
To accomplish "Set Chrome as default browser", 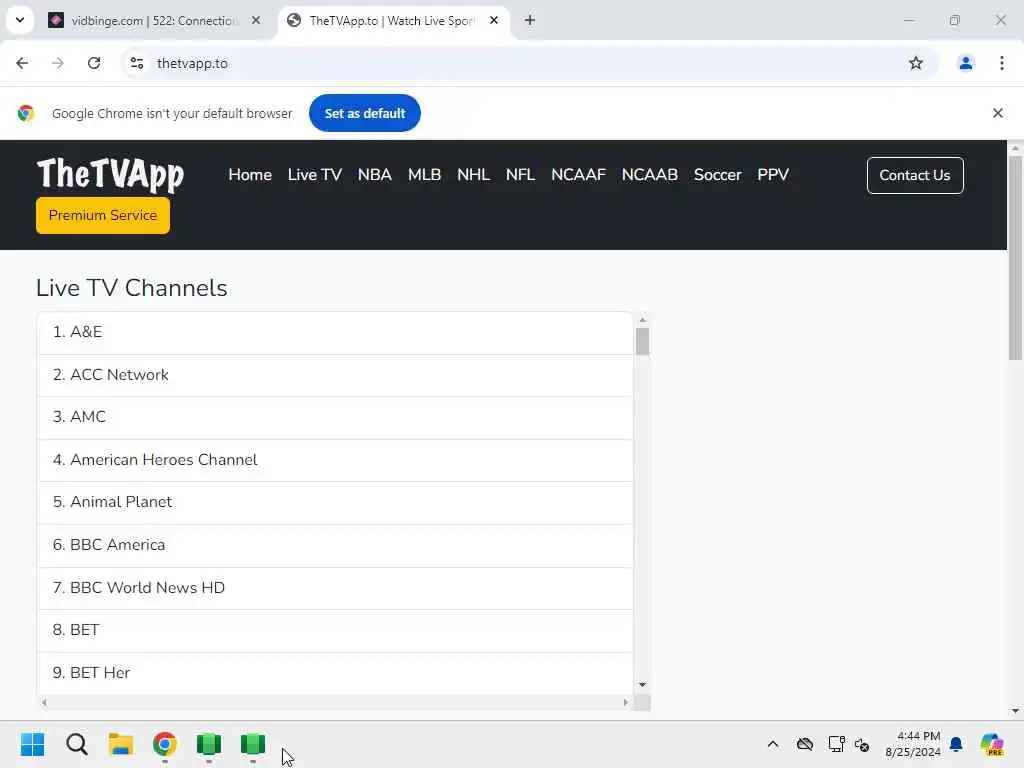I will point(365,113).
